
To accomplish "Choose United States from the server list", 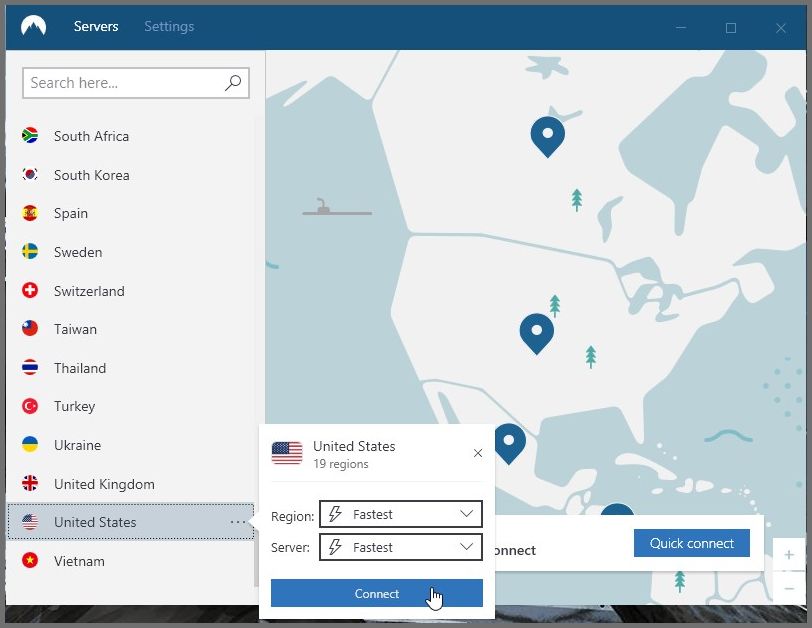I will (130, 522).
